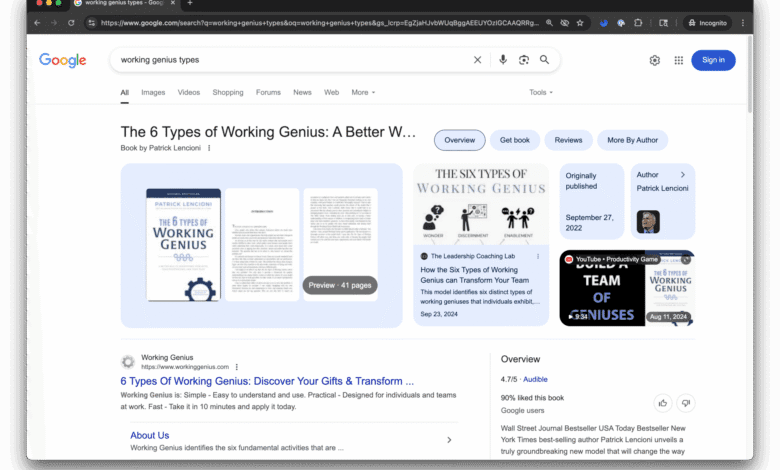Click thumbs up for this book

click(x=663, y=403)
